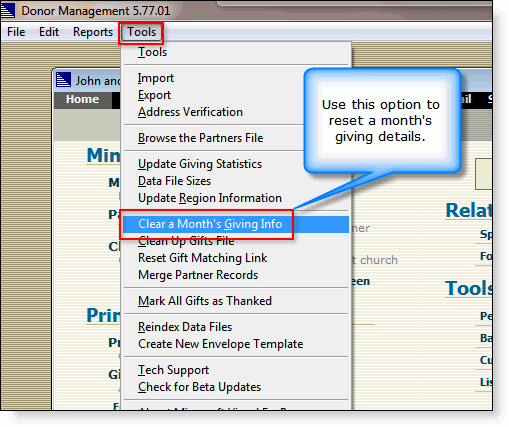Click the icon beside John and window title

pos(63,80)
